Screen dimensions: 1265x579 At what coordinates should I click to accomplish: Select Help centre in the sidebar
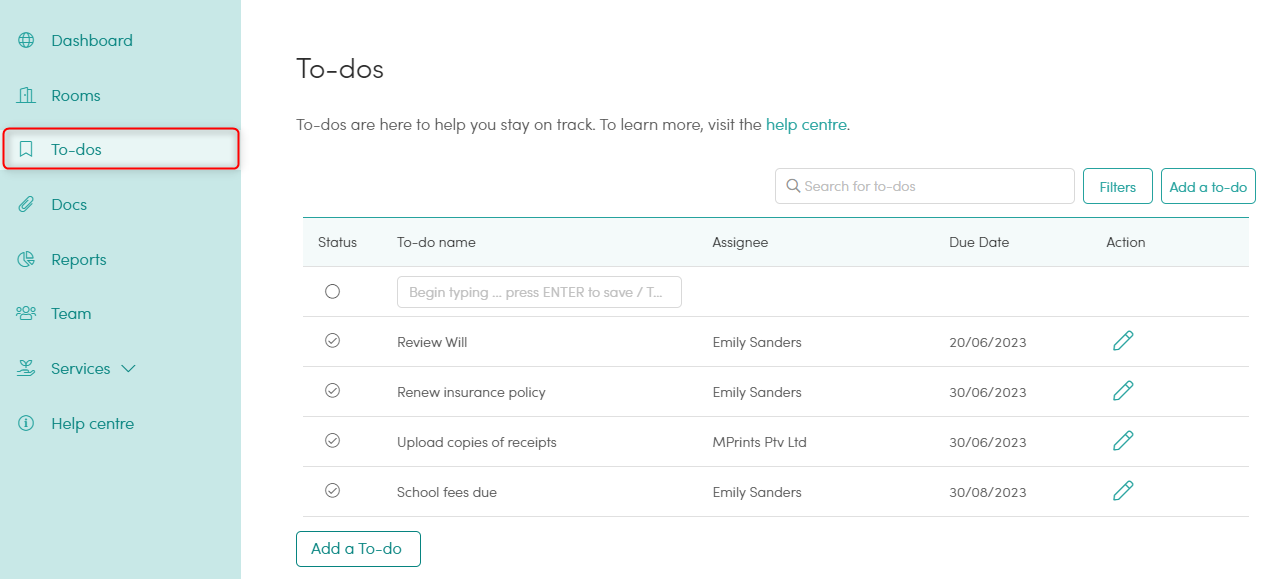(92, 424)
